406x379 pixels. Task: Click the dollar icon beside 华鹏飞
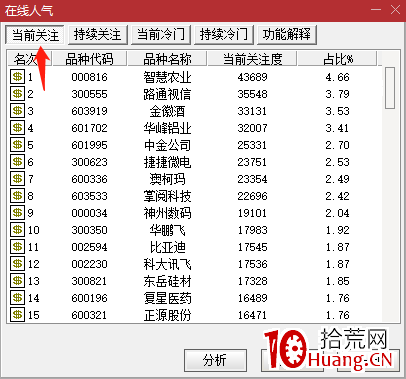point(17,230)
